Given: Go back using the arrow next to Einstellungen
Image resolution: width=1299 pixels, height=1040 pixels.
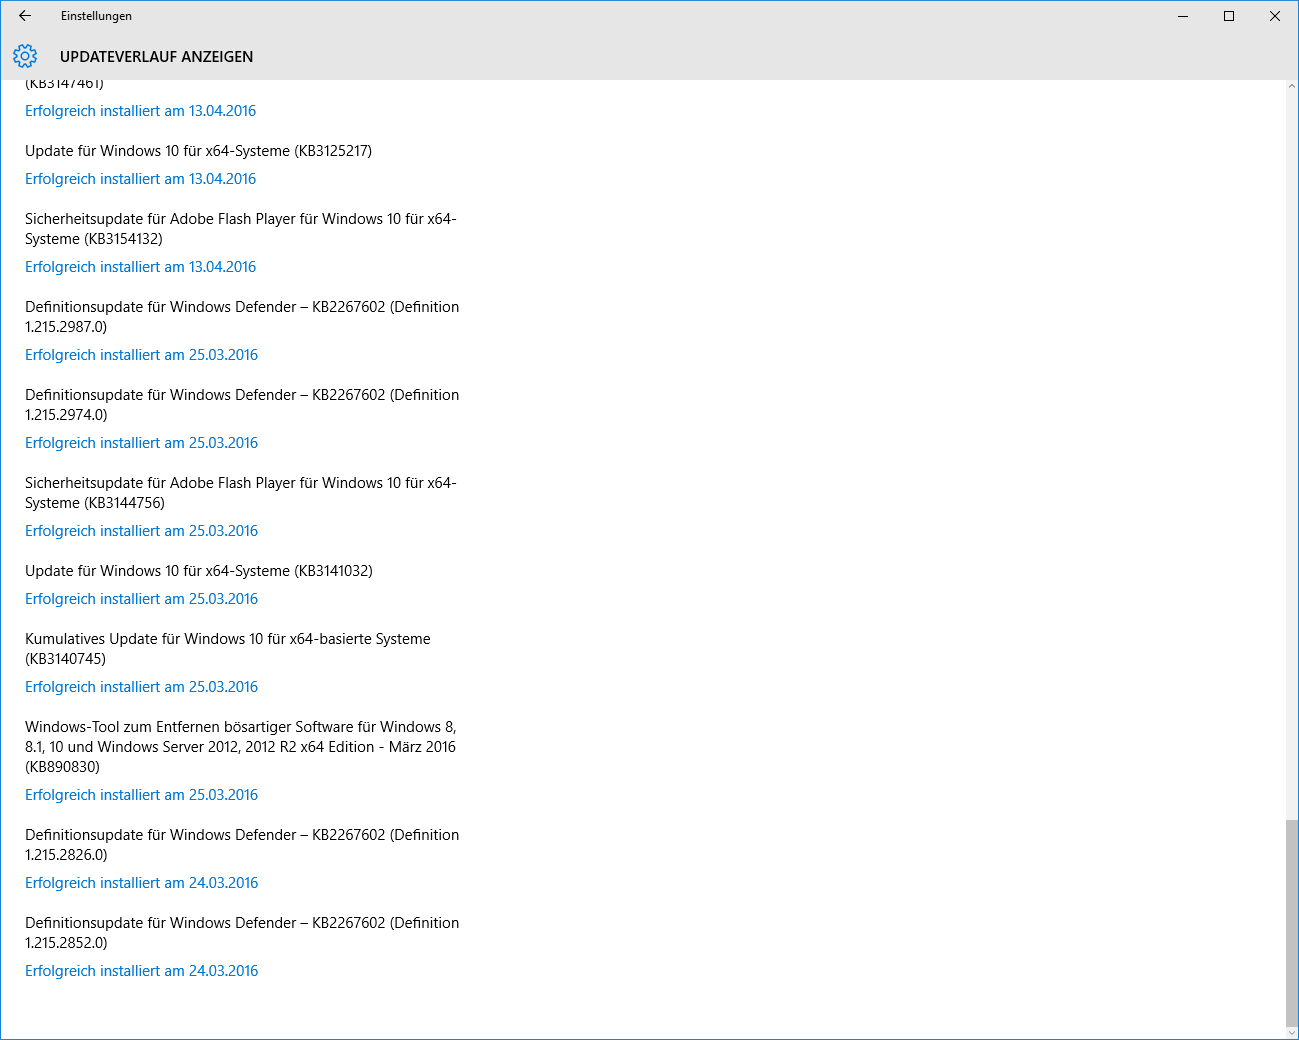Looking at the screenshot, I should point(25,16).
